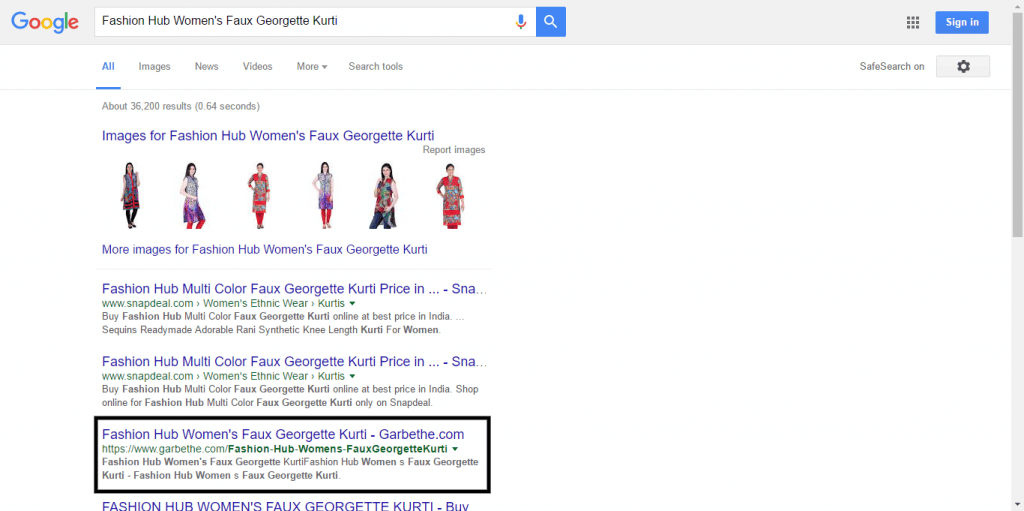
Task: Open the Google apps grid
Action: pyautogui.click(x=912, y=22)
